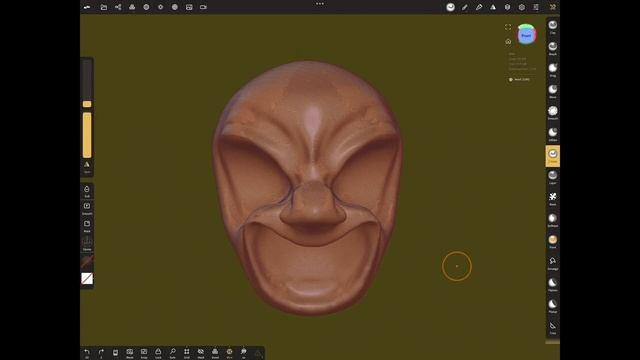Adjust the small radius slider above intensity
Screen dimensions: 640x360
pos(87,84)
